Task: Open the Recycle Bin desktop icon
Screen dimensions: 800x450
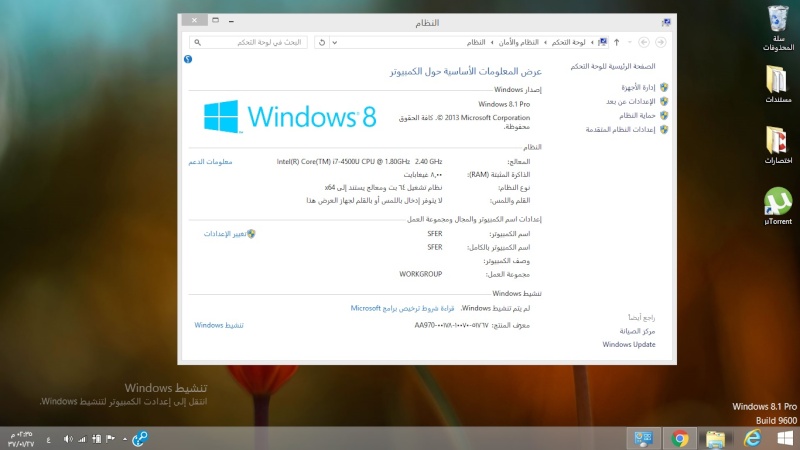Action: (x=778, y=28)
